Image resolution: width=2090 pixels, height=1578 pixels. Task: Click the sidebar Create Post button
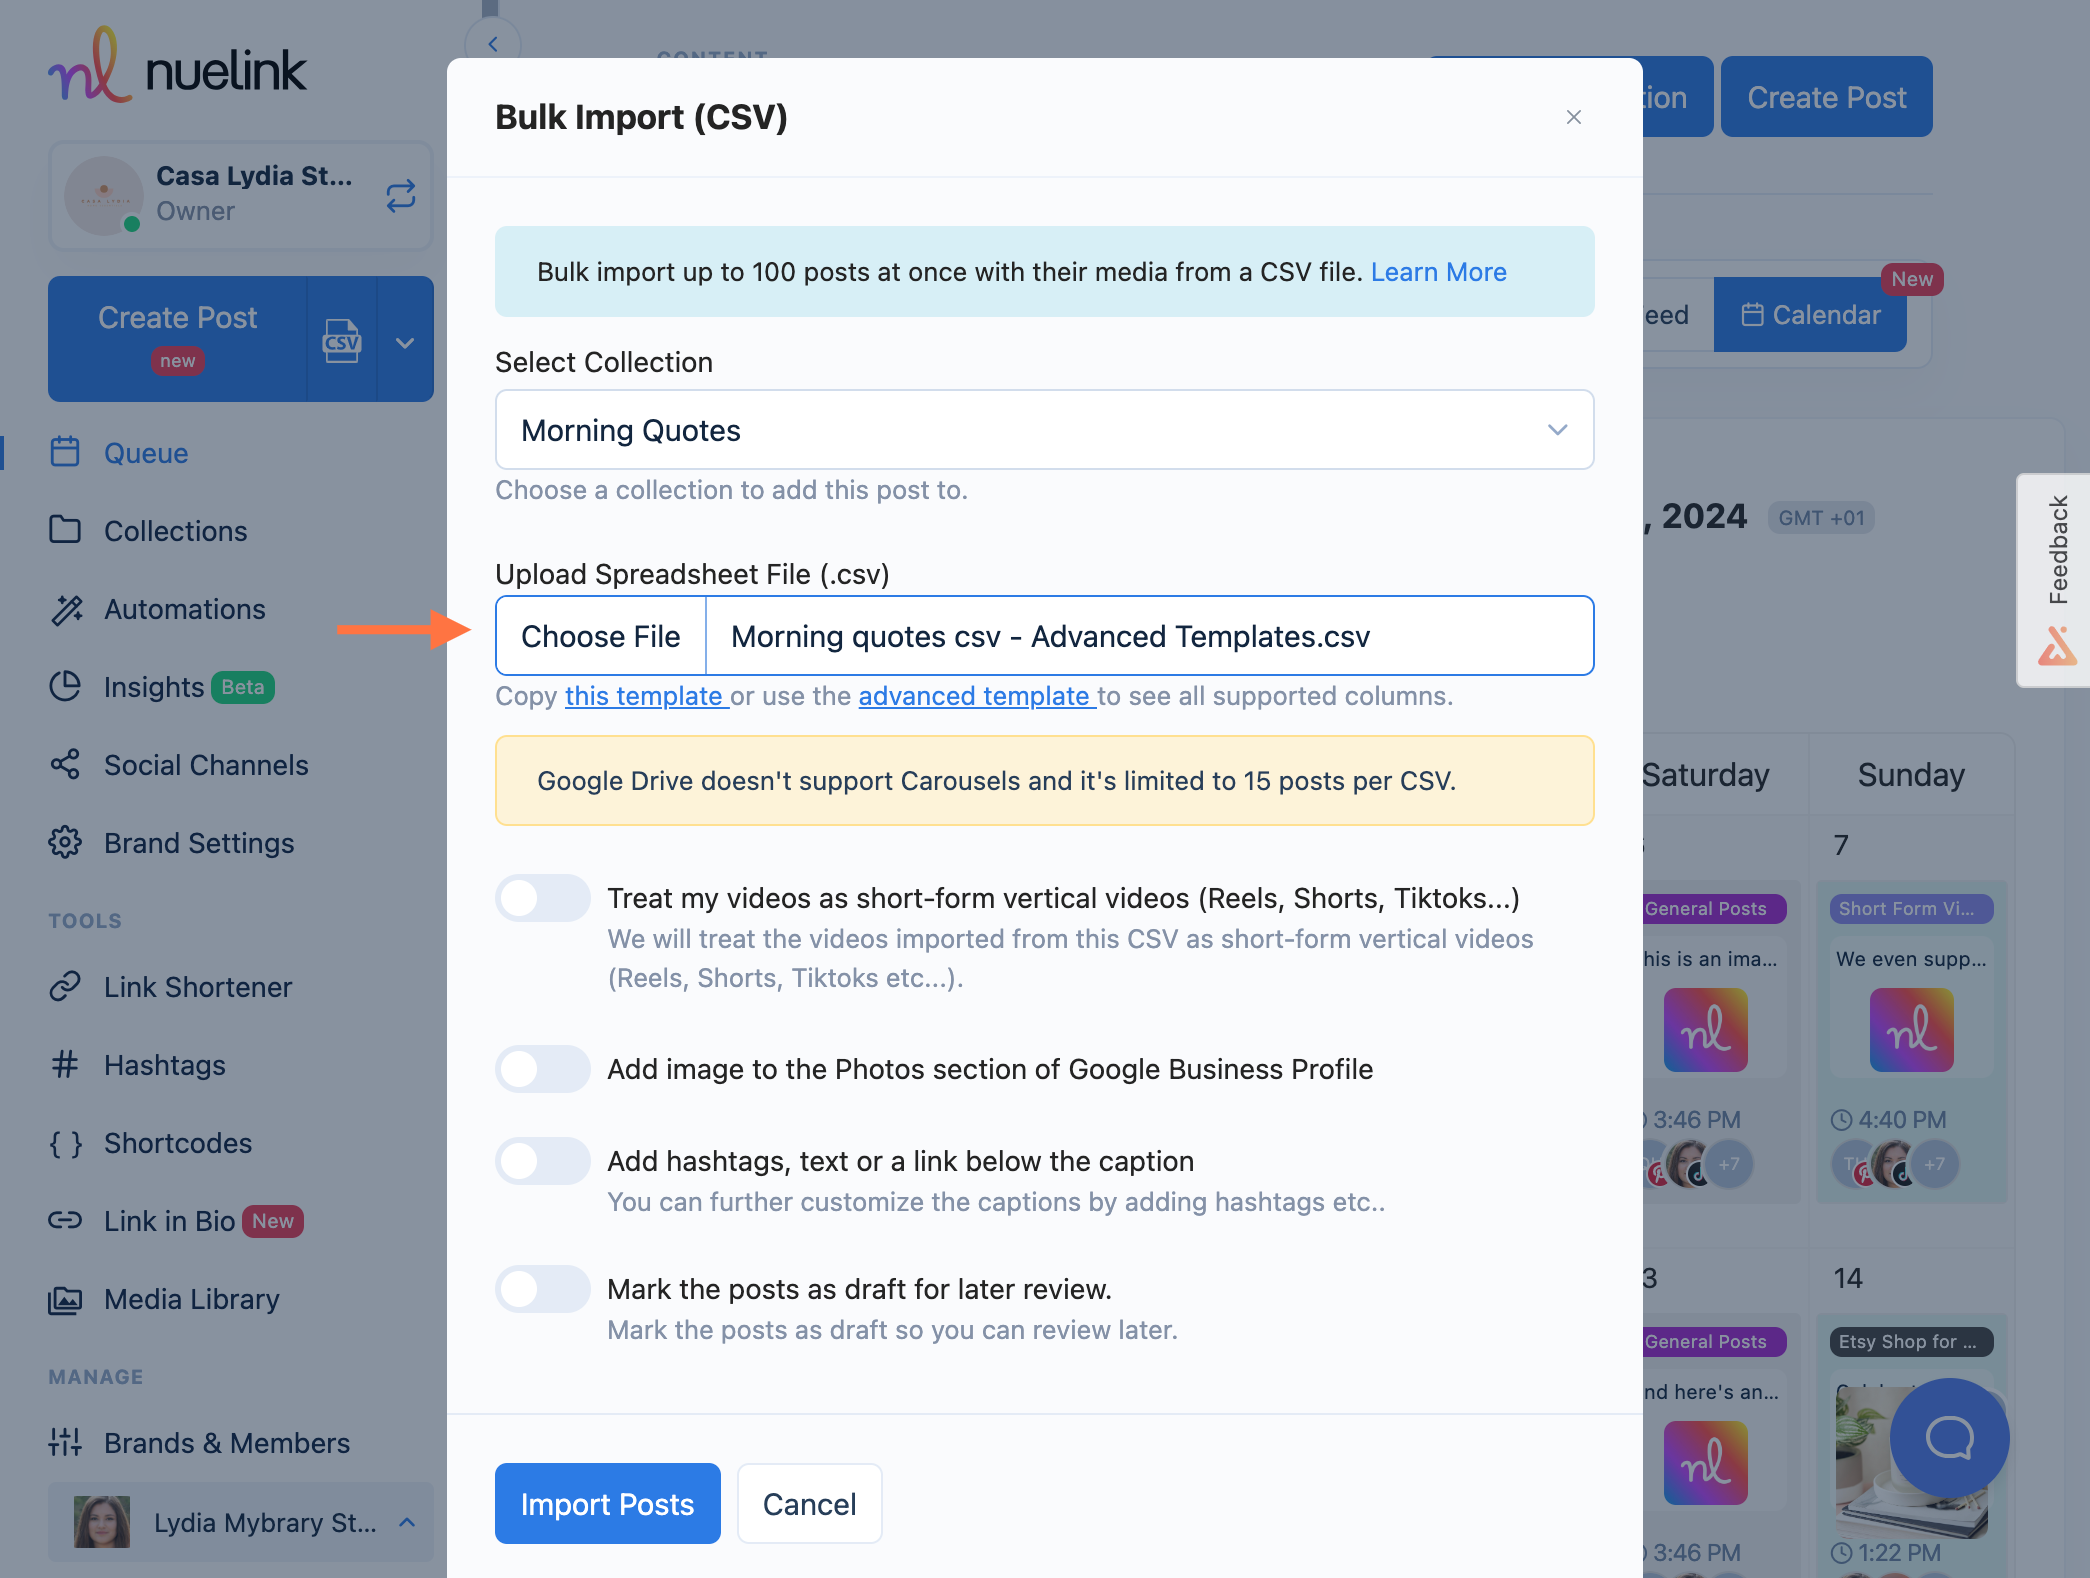(x=177, y=339)
